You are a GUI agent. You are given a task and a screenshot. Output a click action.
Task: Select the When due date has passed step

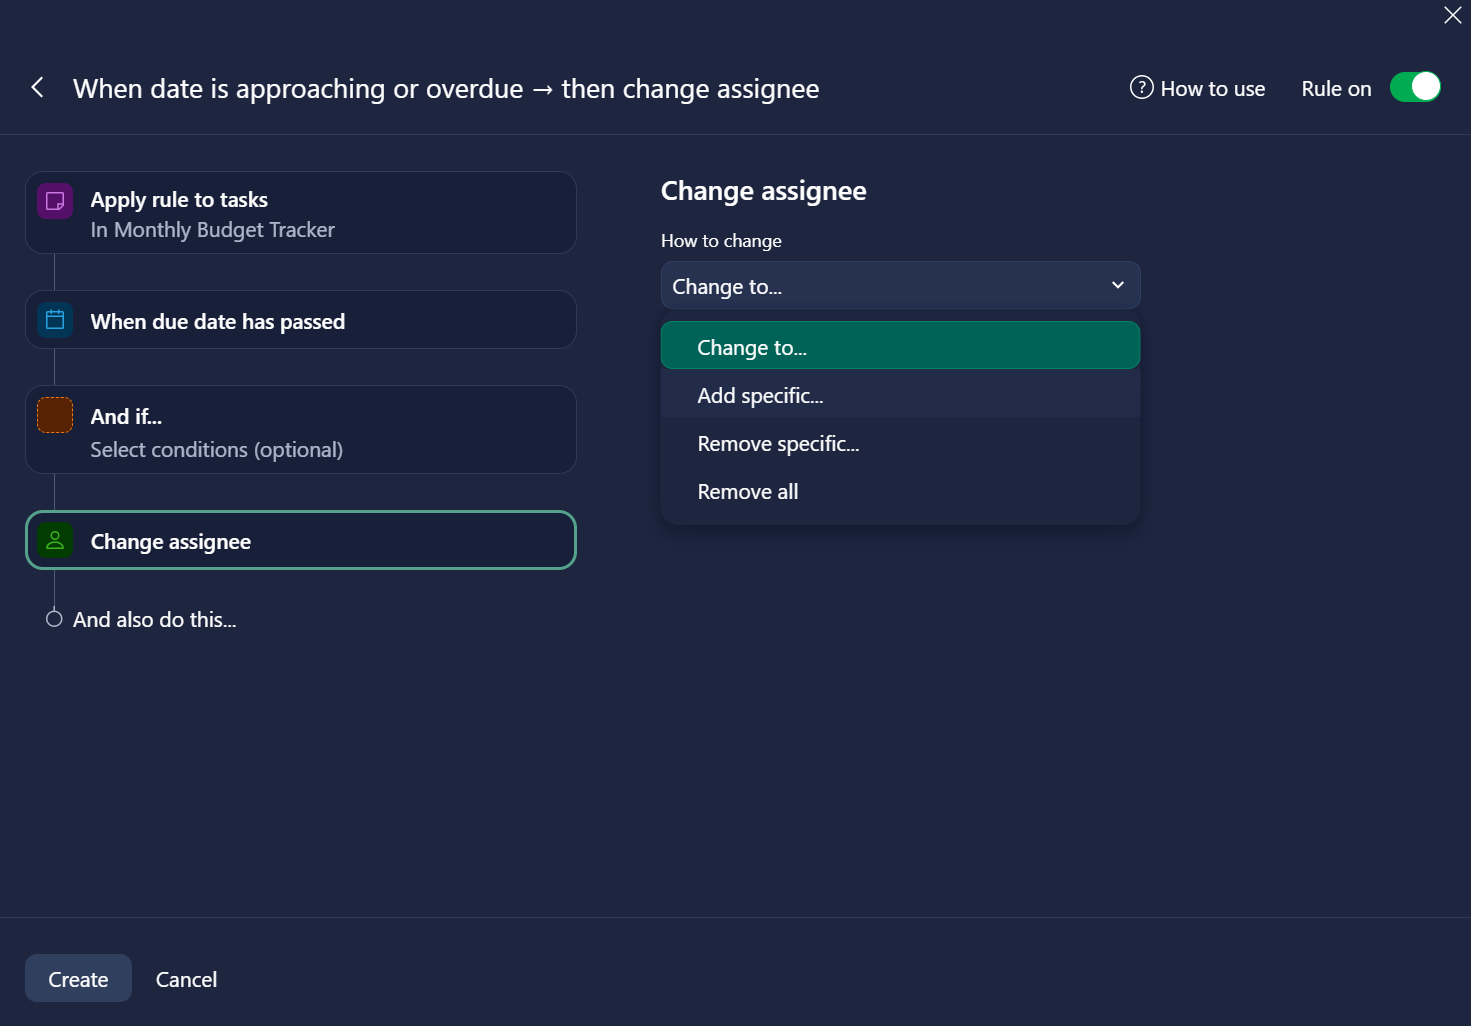(300, 321)
